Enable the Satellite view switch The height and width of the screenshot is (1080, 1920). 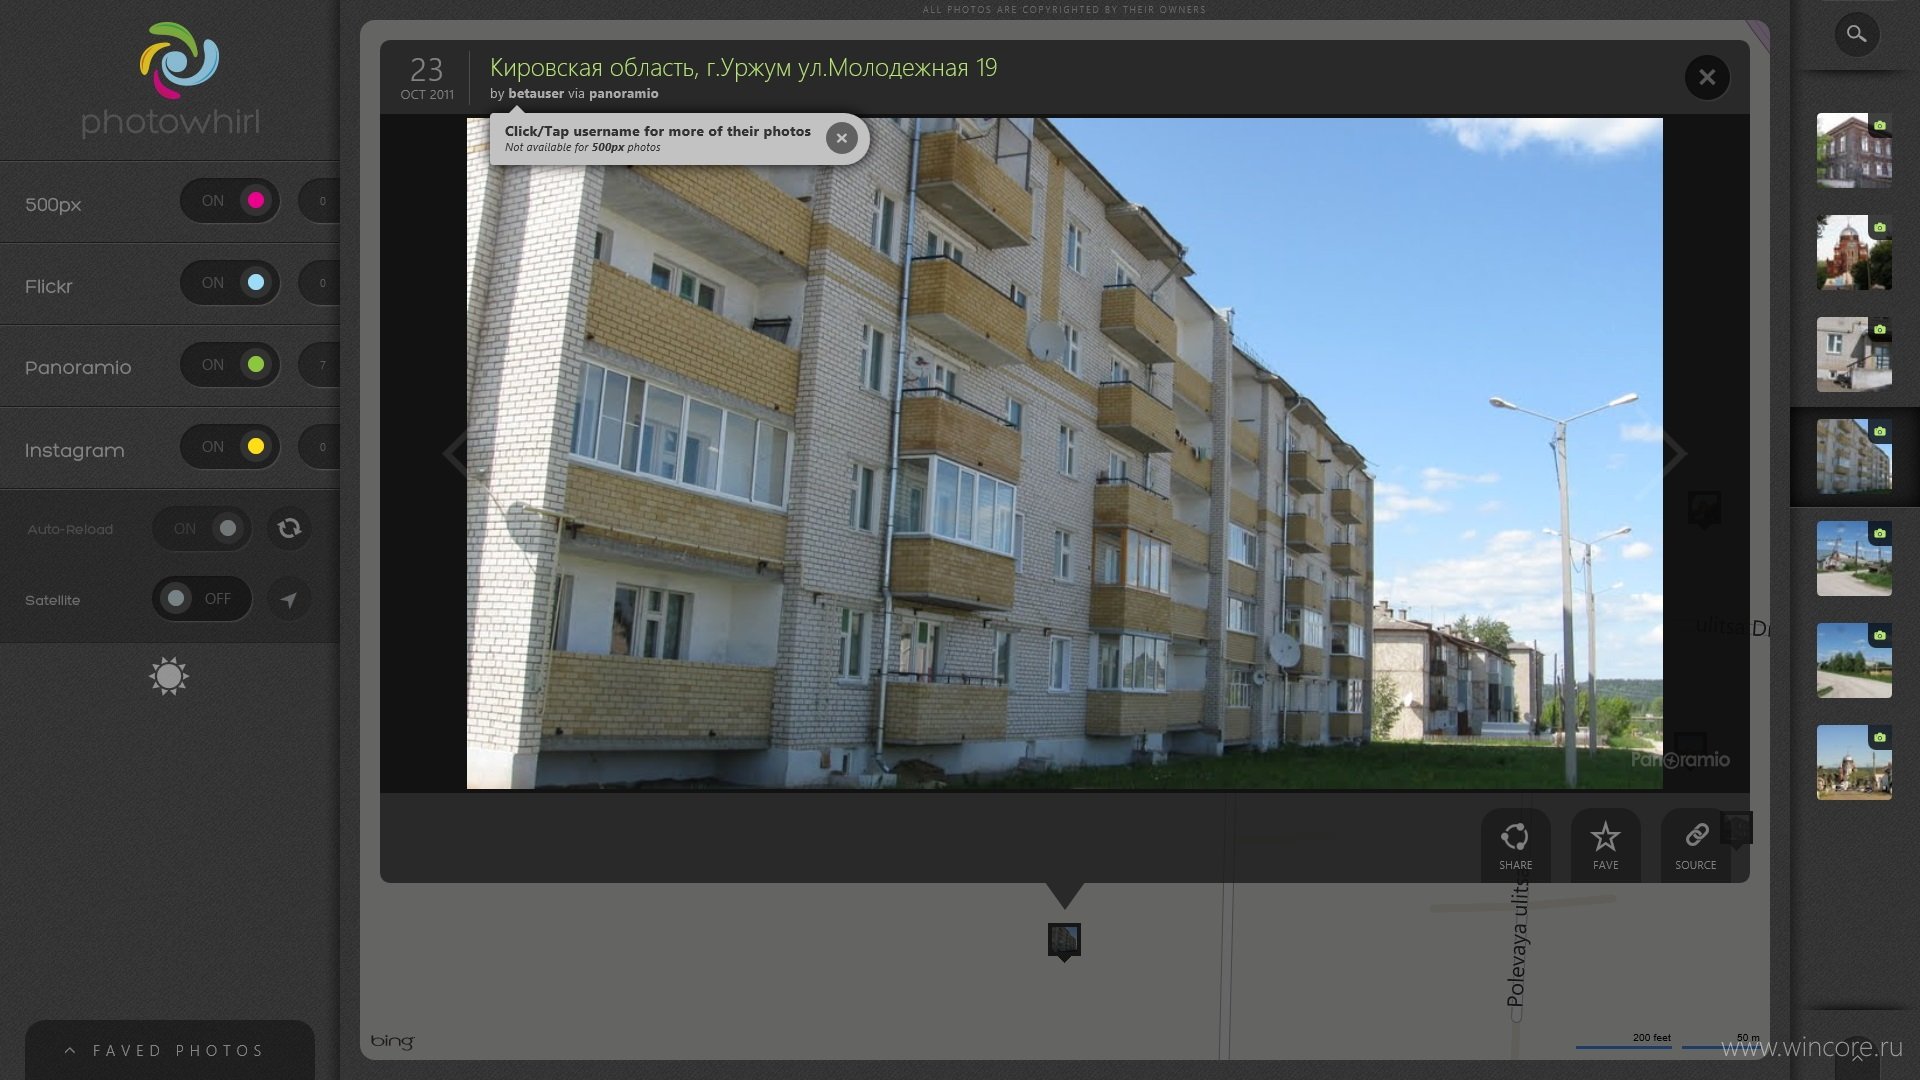click(x=202, y=599)
